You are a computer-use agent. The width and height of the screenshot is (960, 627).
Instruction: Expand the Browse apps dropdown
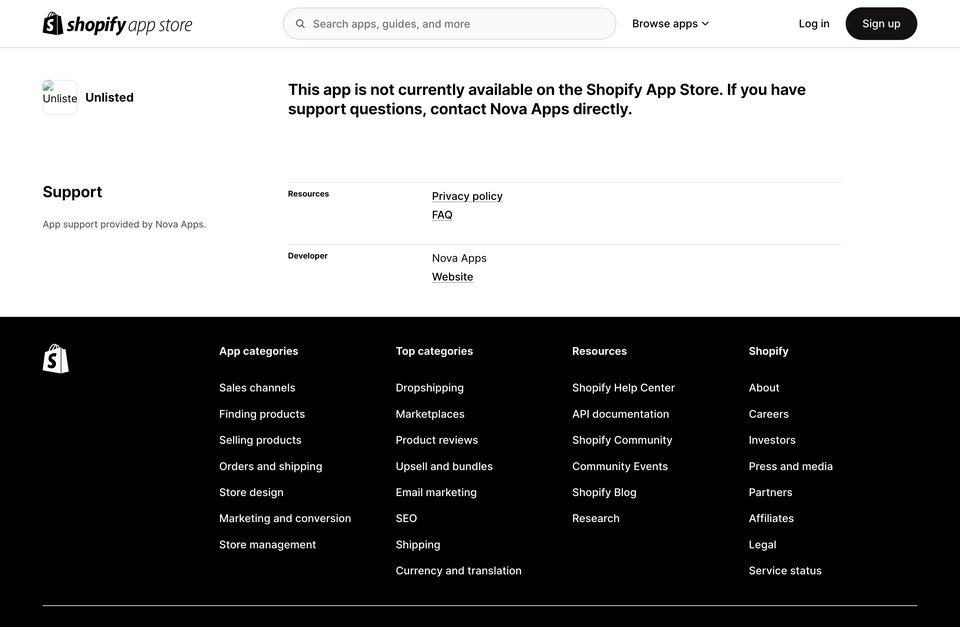click(x=670, y=24)
